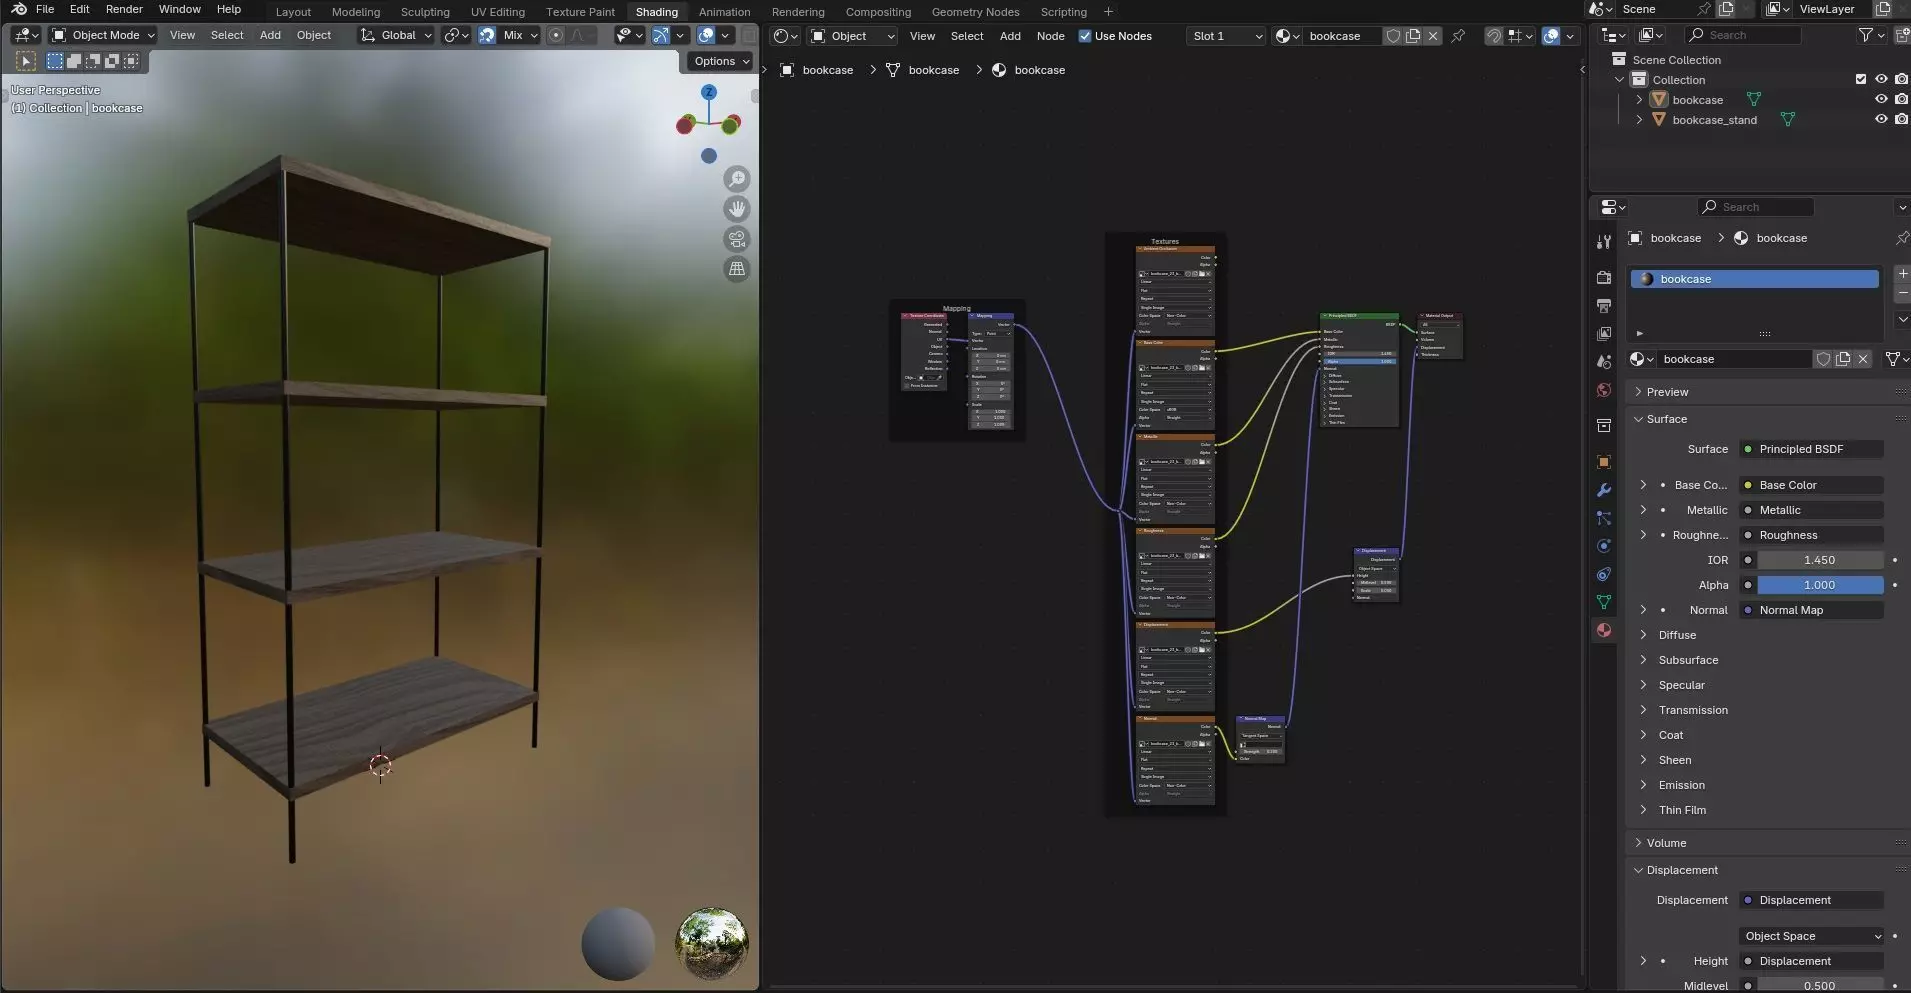The width and height of the screenshot is (1911, 993).
Task: Switch to the Geometry Nodes workspace tab
Action: click(x=975, y=12)
